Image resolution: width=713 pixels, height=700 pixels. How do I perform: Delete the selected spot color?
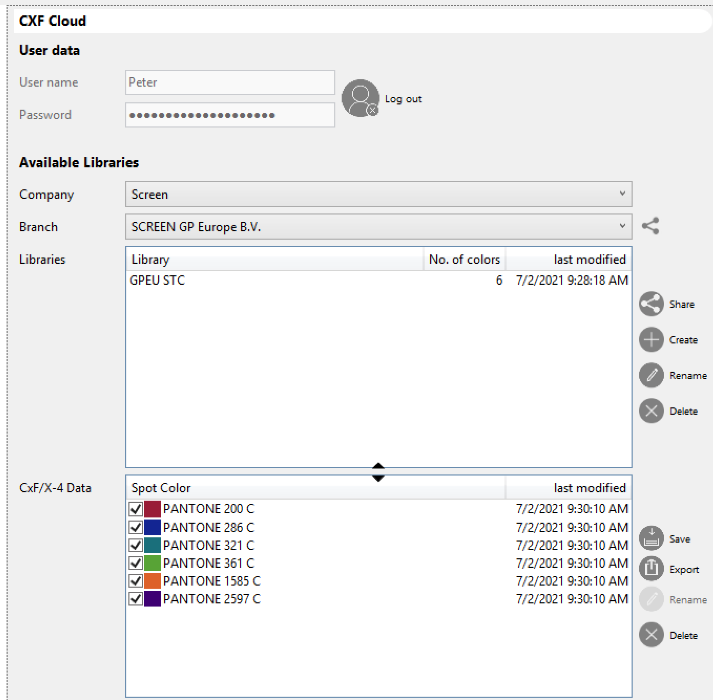(x=652, y=635)
